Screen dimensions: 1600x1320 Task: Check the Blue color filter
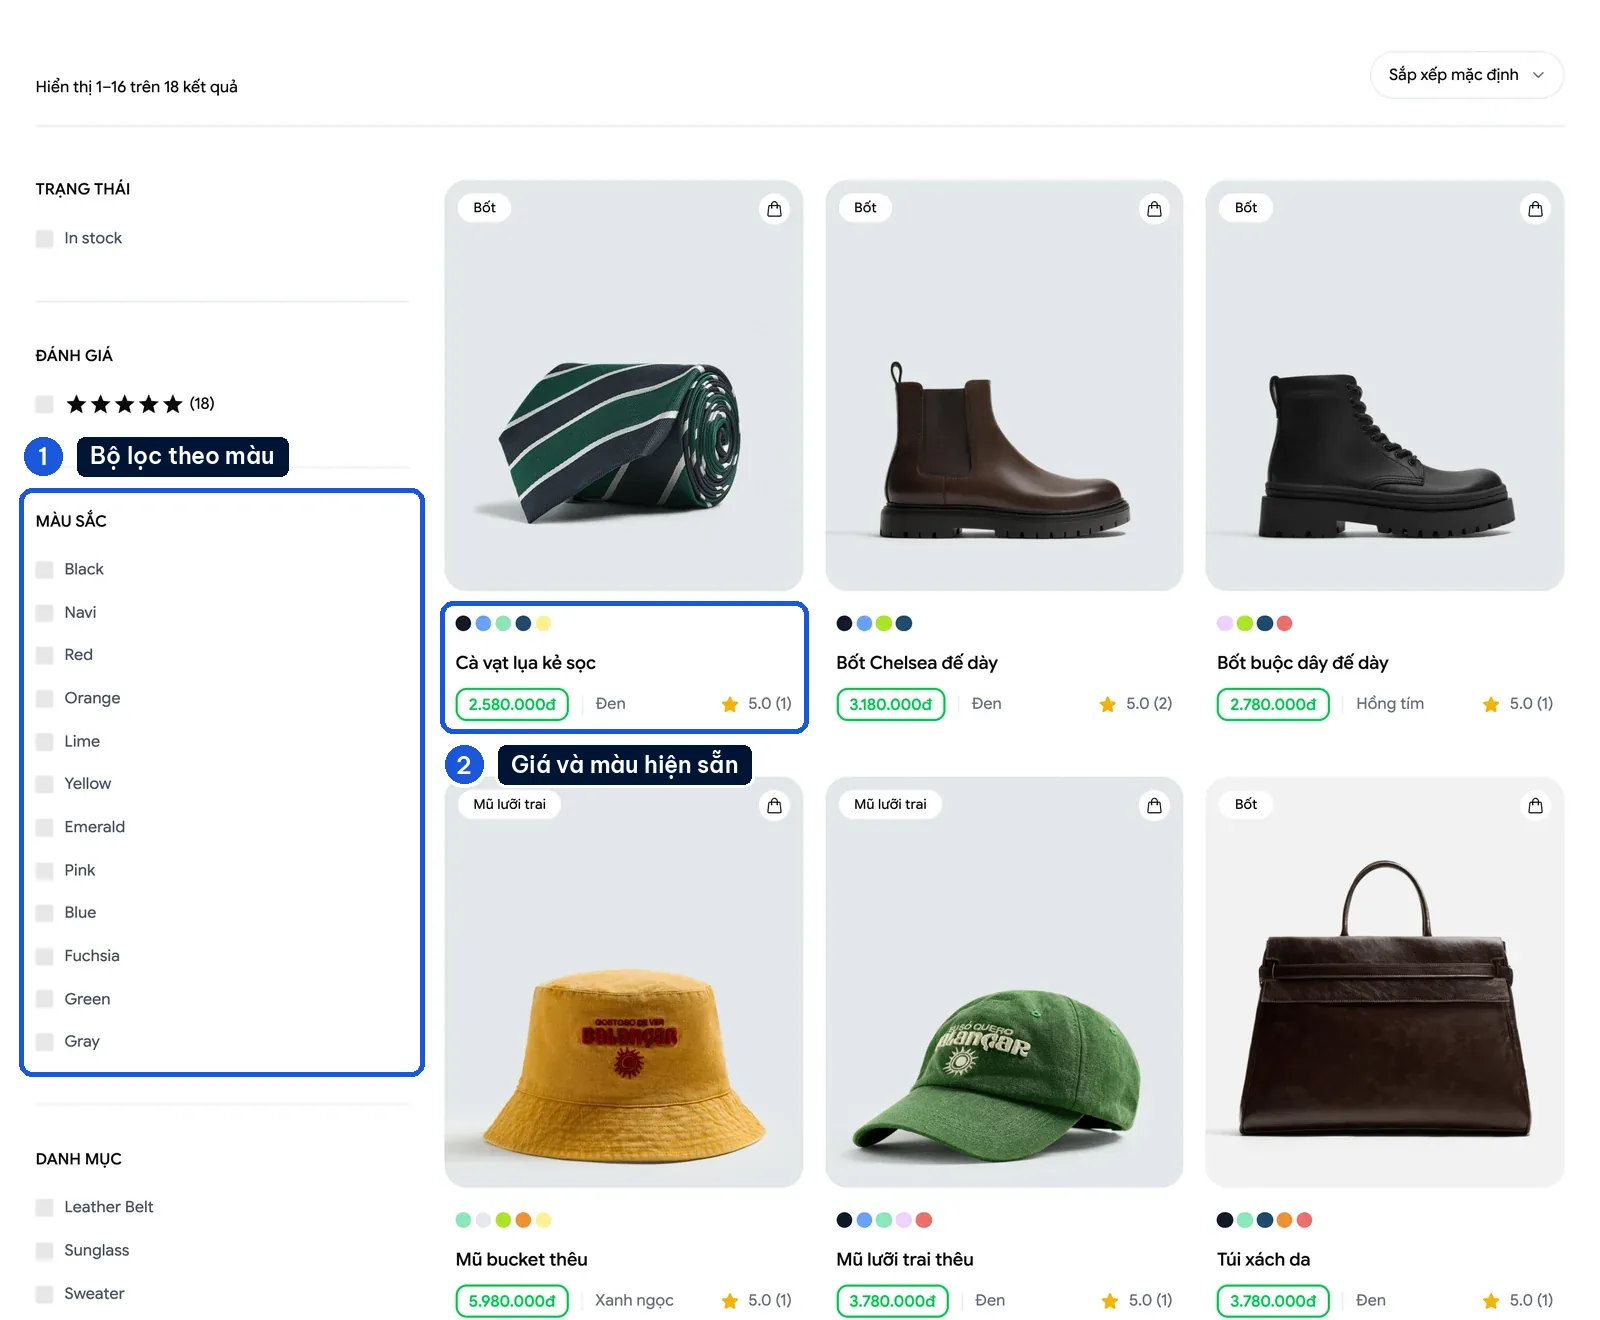[45, 913]
